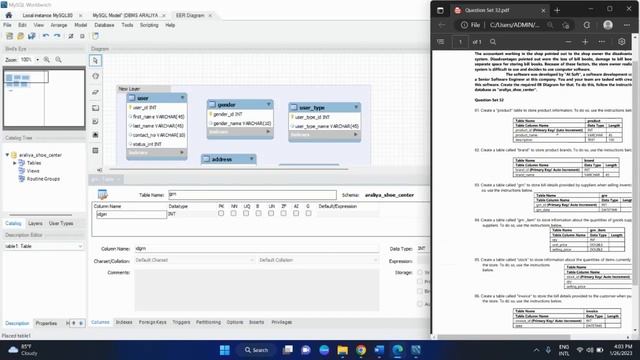Click the Open Model folder icon
This screenshot has width=640, height=360.
[20, 36]
